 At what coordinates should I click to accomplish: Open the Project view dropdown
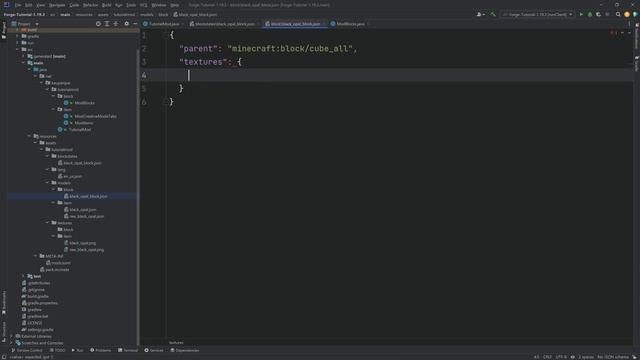pos(25,24)
